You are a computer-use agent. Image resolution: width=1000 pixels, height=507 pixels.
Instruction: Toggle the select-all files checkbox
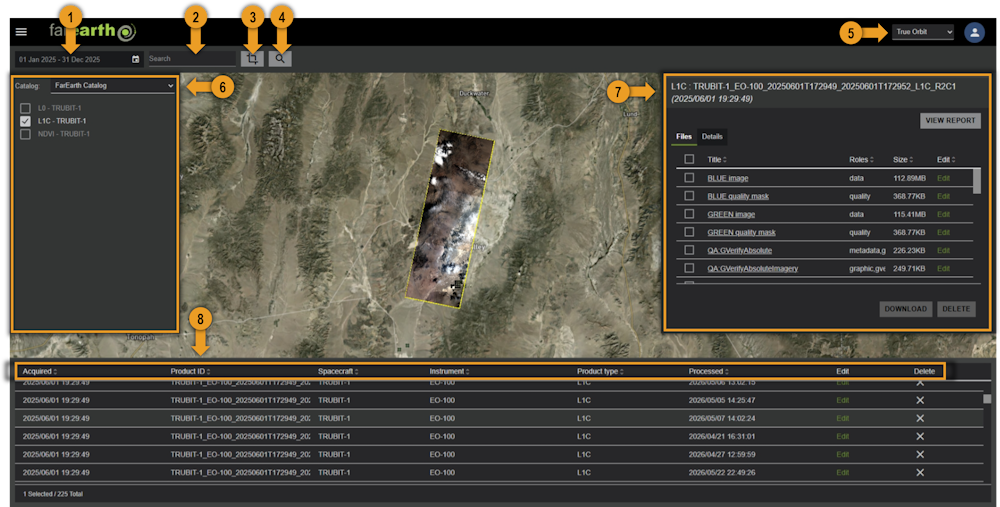[689, 159]
